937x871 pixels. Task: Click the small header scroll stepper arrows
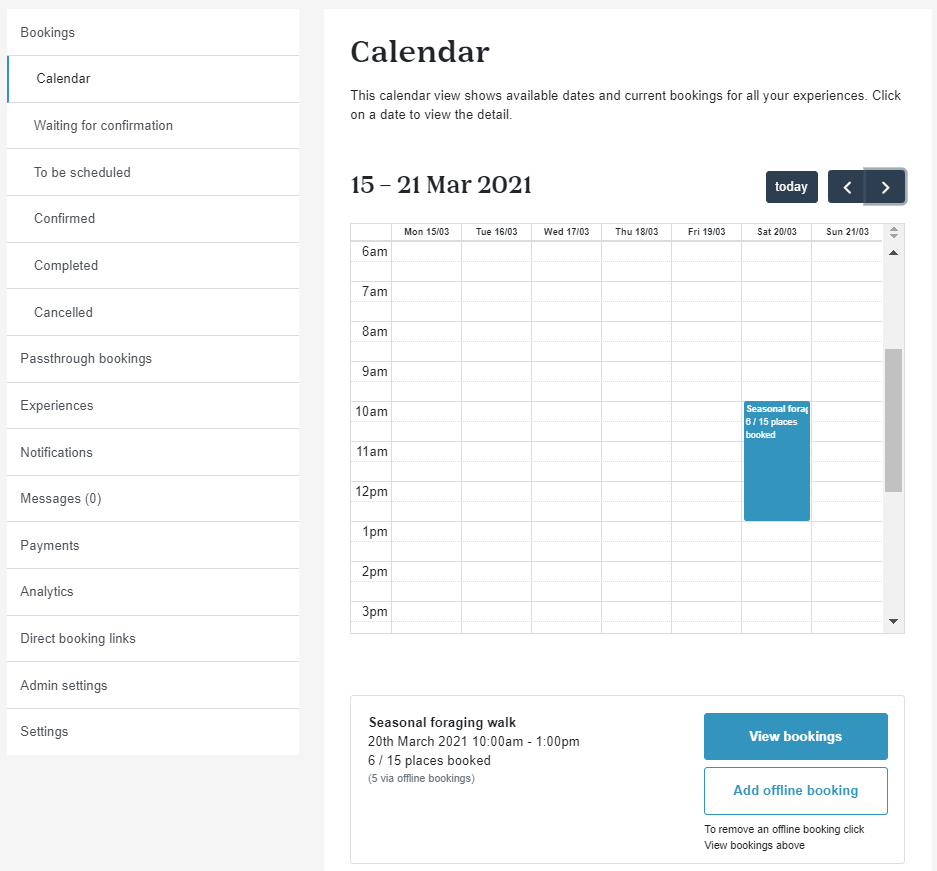click(x=893, y=232)
